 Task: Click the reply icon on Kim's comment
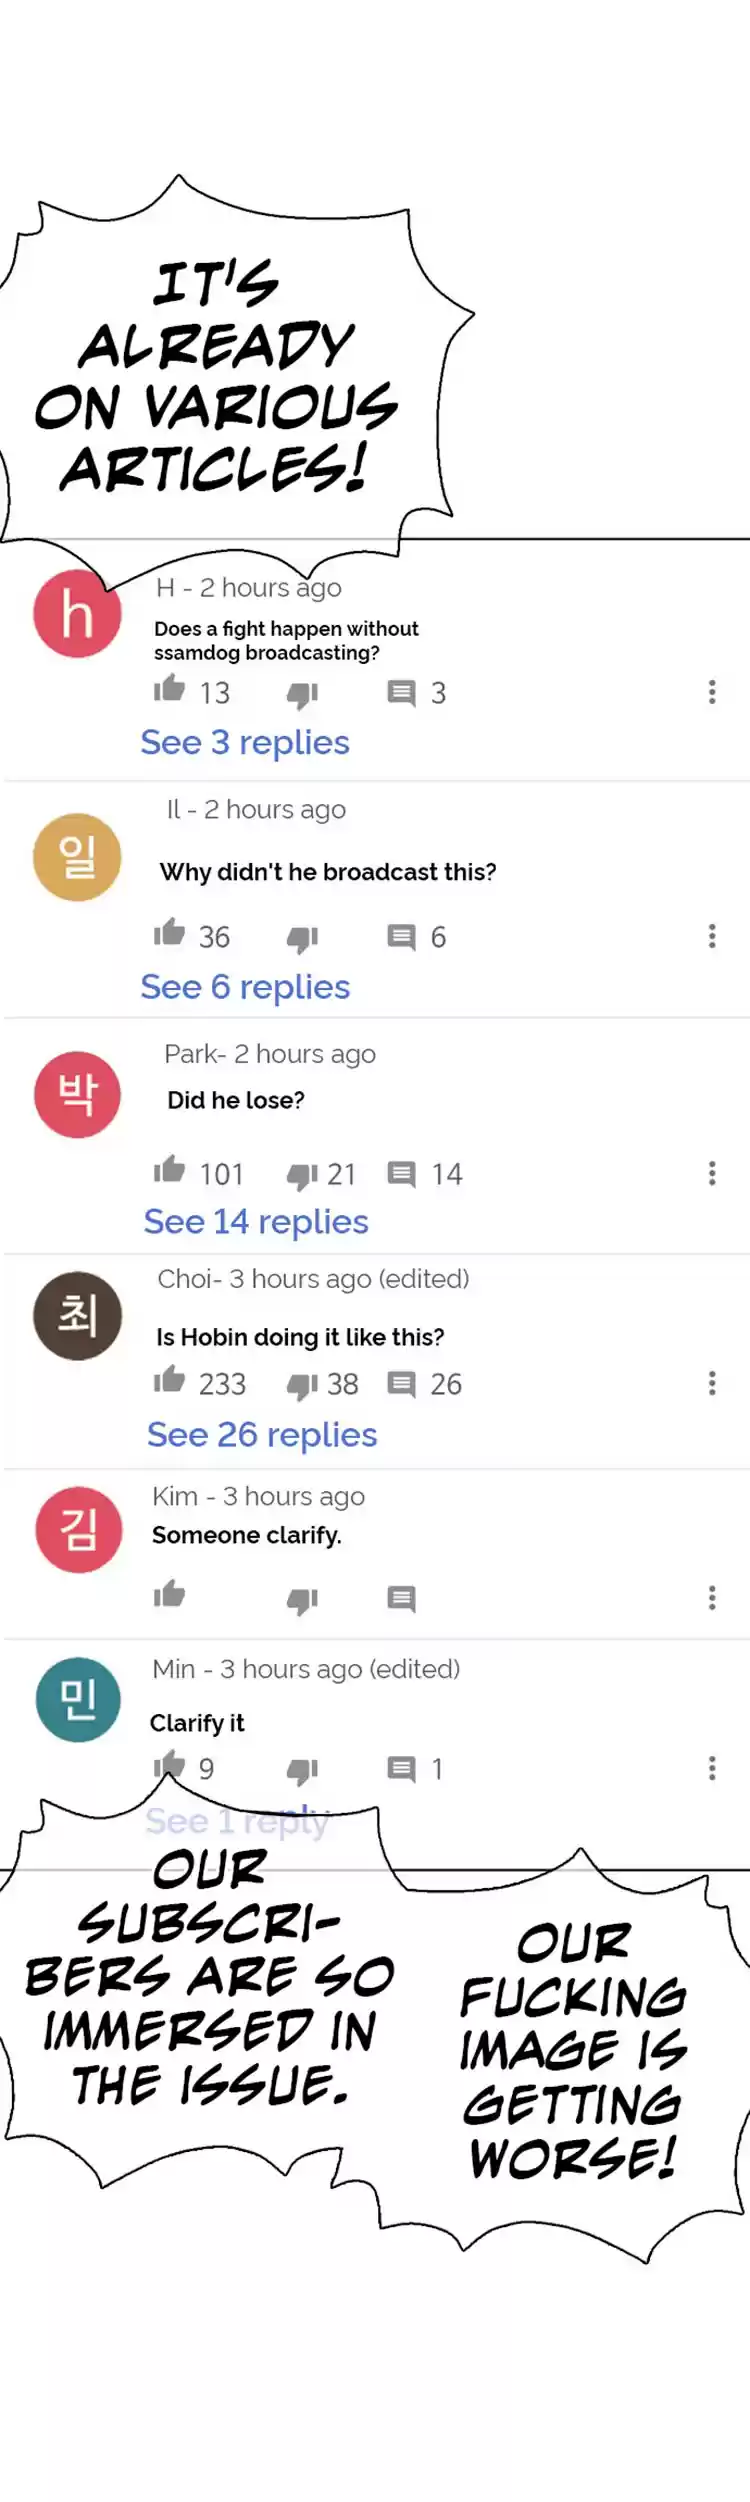tap(401, 1598)
